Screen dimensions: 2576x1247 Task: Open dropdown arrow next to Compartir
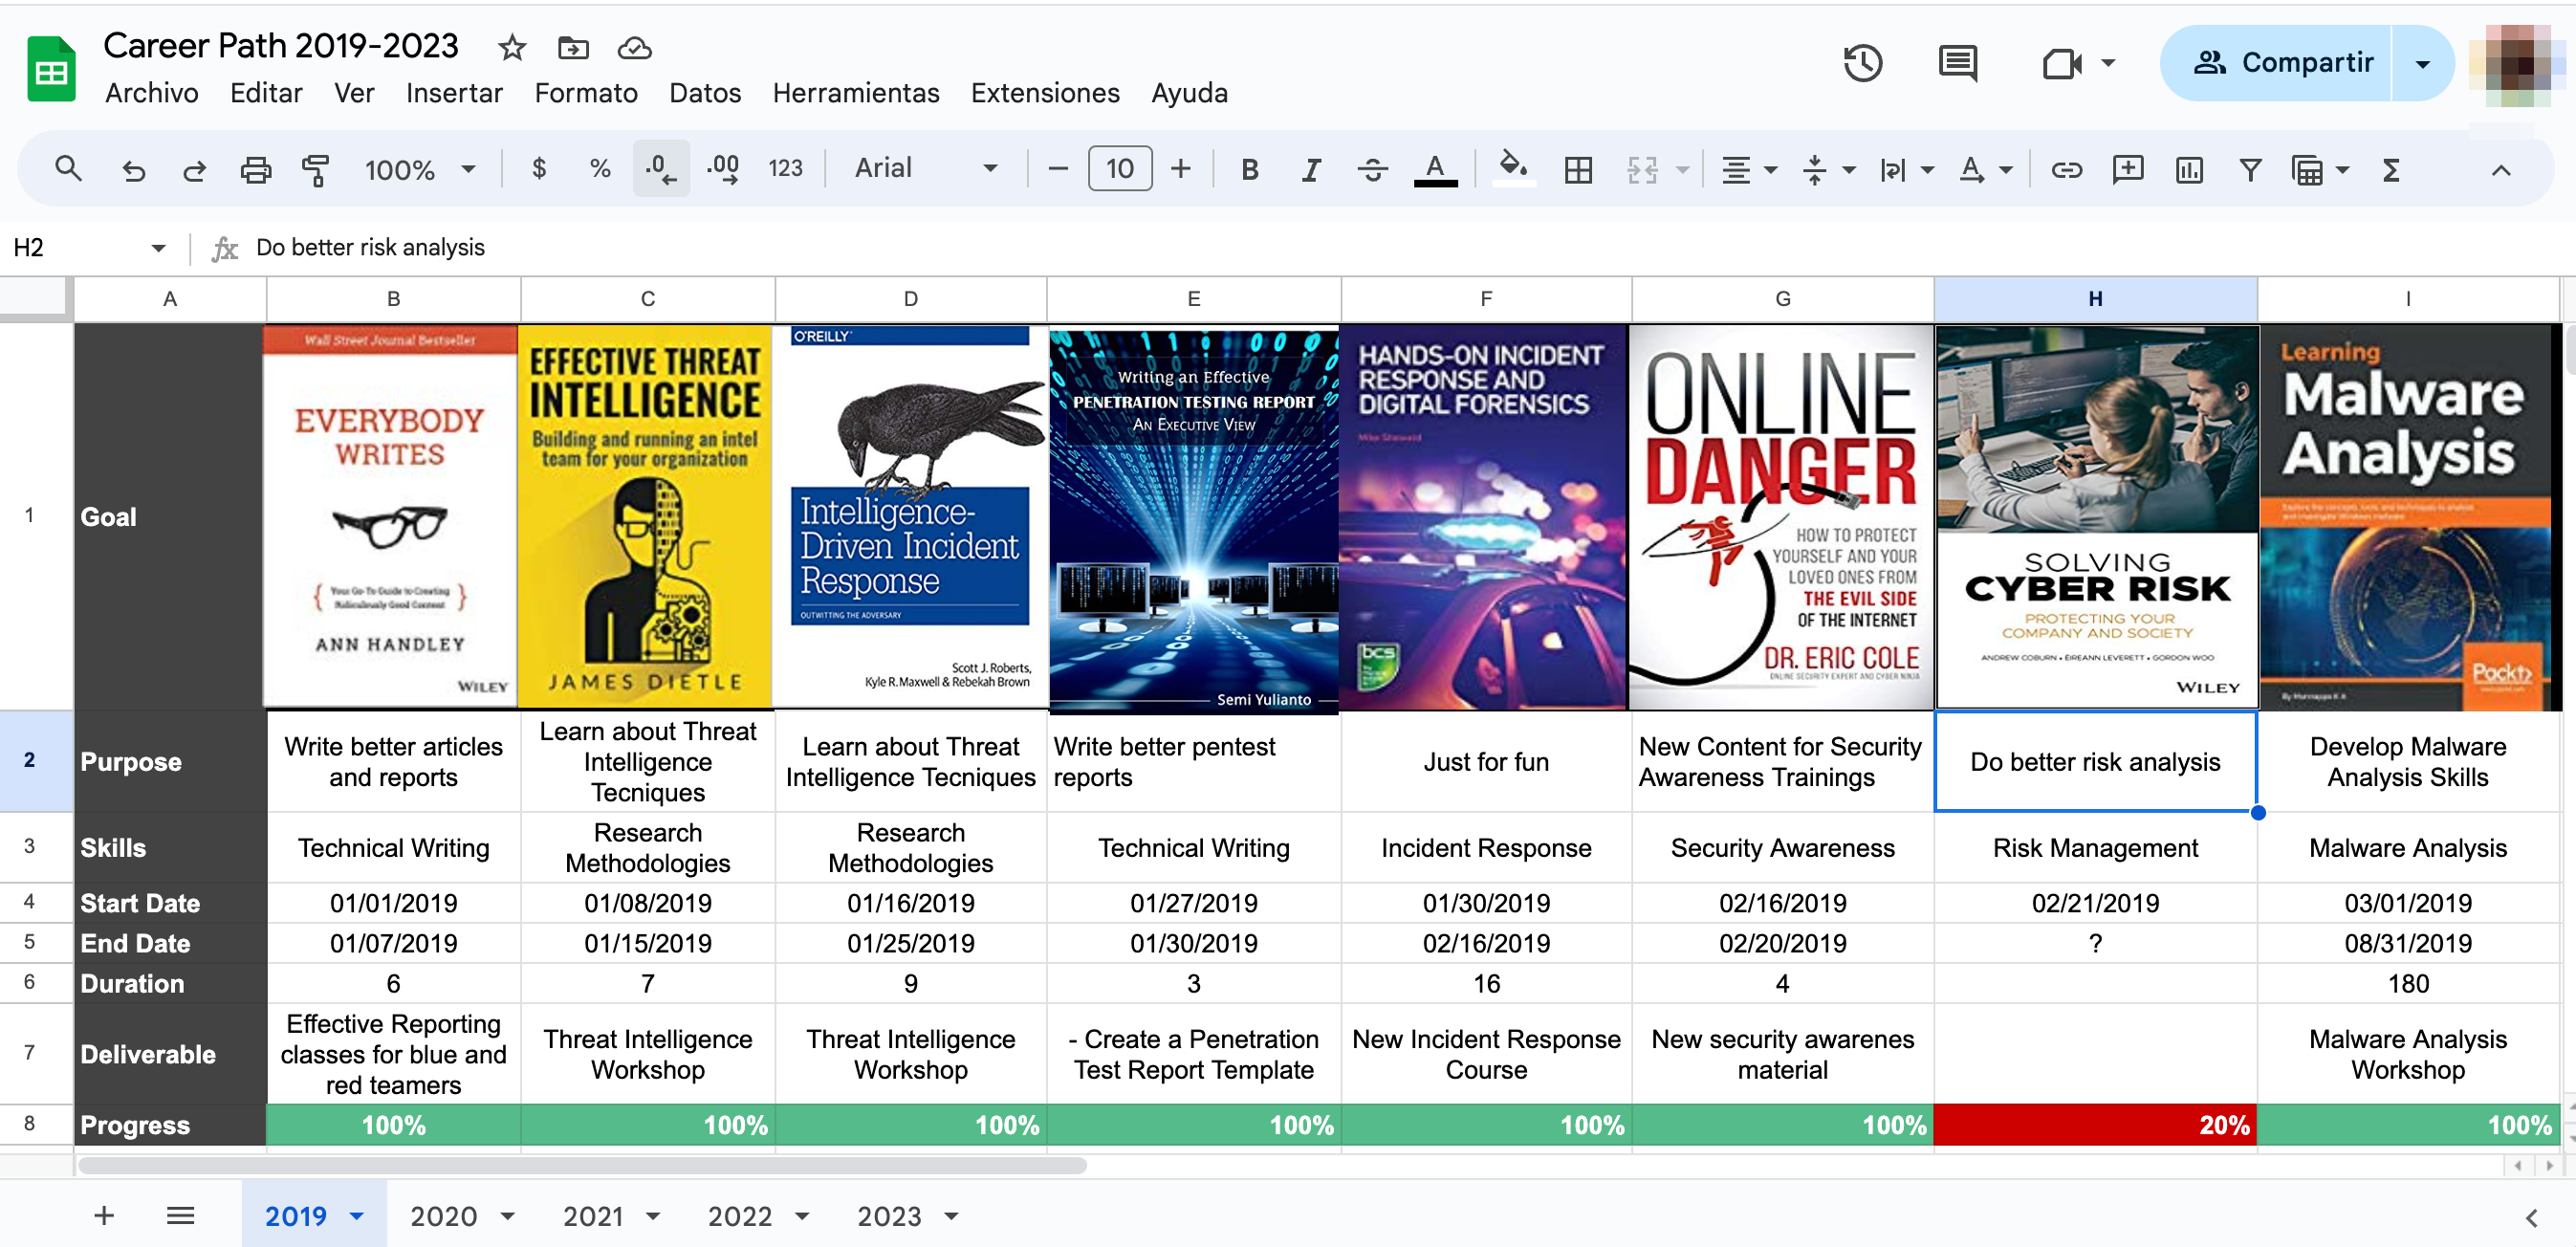pos(2422,64)
